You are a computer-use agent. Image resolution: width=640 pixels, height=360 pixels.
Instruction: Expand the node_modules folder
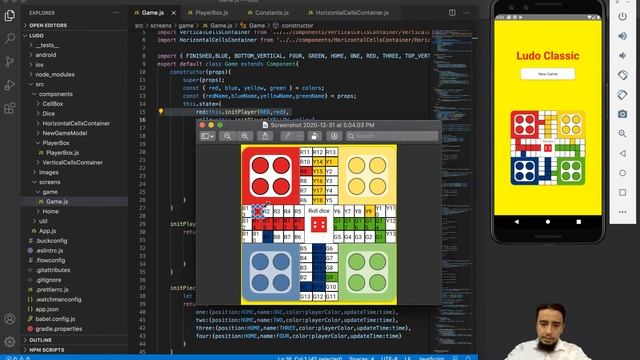coord(55,74)
